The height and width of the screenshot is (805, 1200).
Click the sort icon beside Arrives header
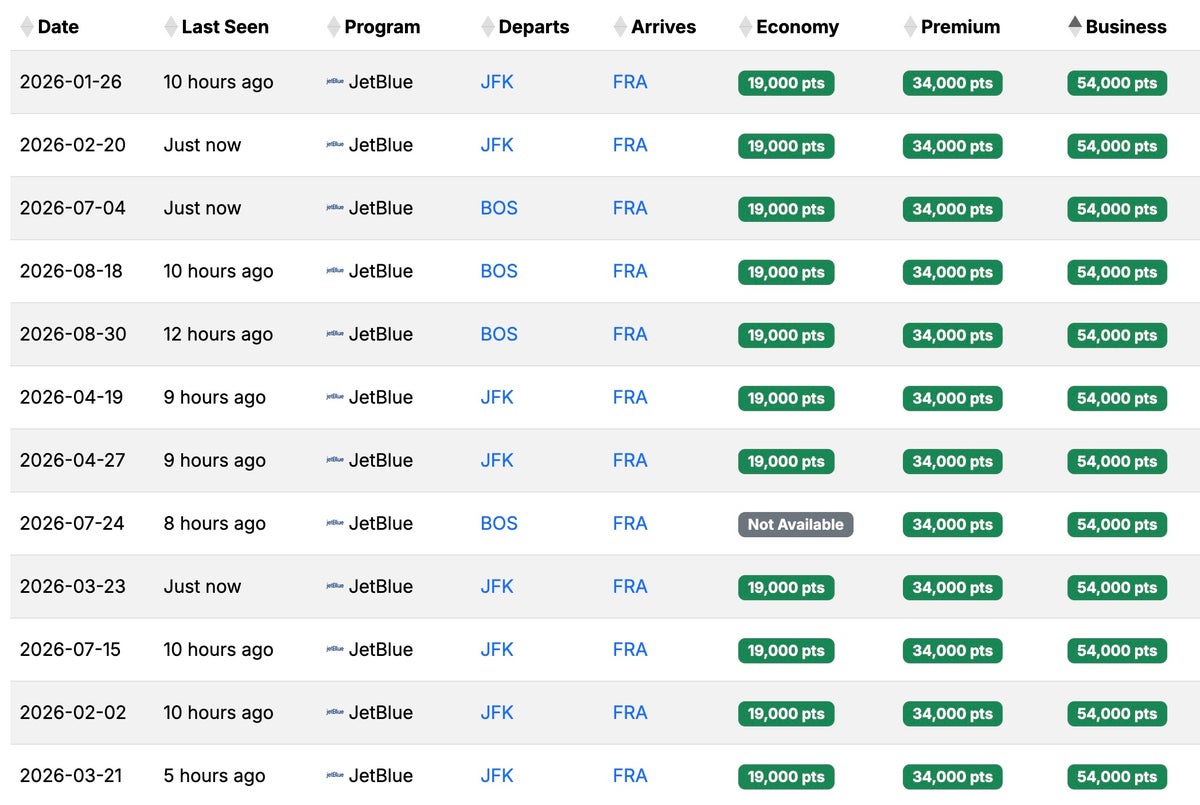621,27
